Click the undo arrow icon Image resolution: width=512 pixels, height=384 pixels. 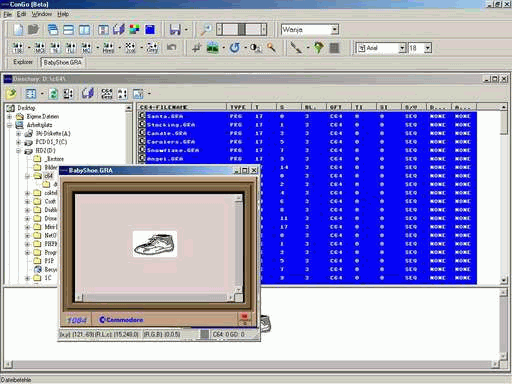tap(171, 48)
